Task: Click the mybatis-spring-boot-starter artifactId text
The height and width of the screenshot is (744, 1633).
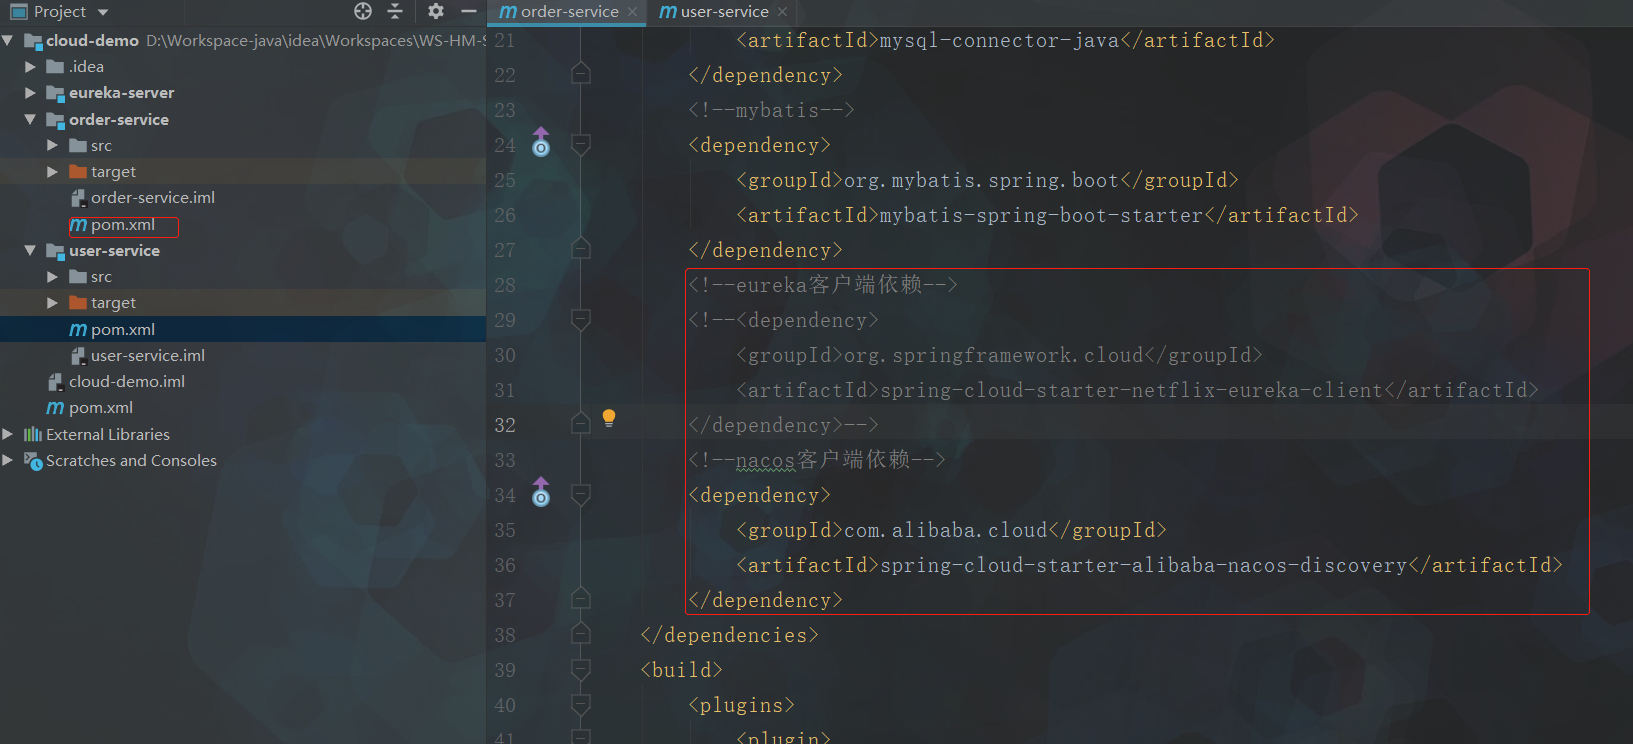Action: 1041,215
